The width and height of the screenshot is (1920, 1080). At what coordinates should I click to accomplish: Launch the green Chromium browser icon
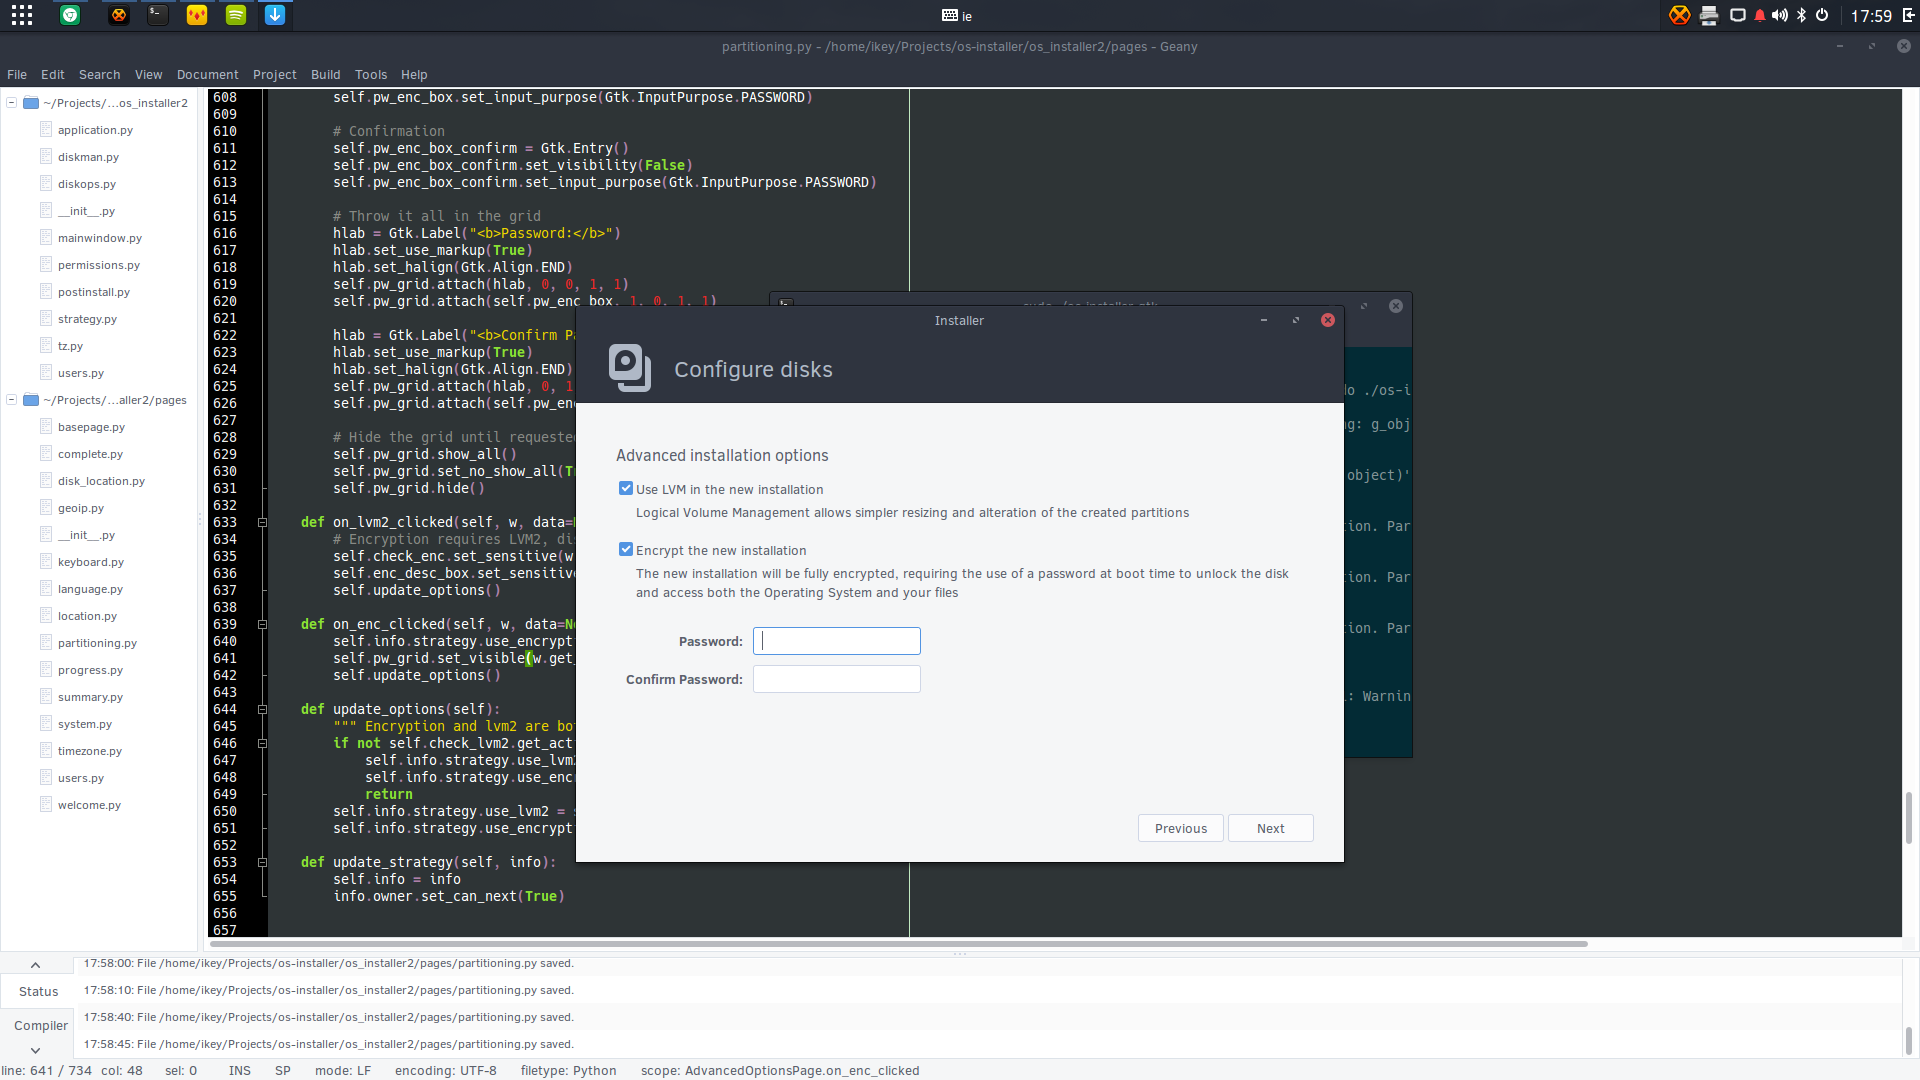click(70, 15)
